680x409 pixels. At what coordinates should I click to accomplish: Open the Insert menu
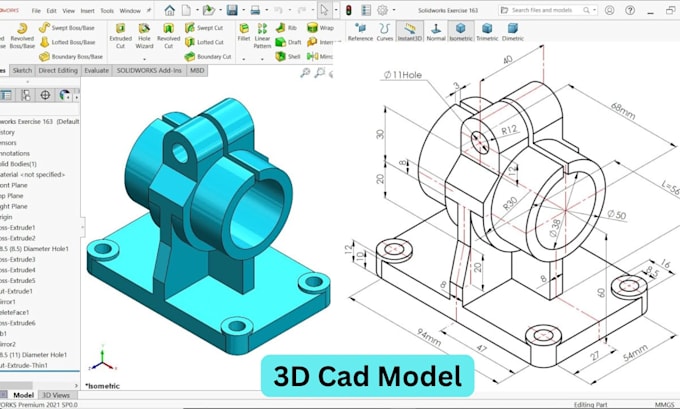tap(88, 10)
